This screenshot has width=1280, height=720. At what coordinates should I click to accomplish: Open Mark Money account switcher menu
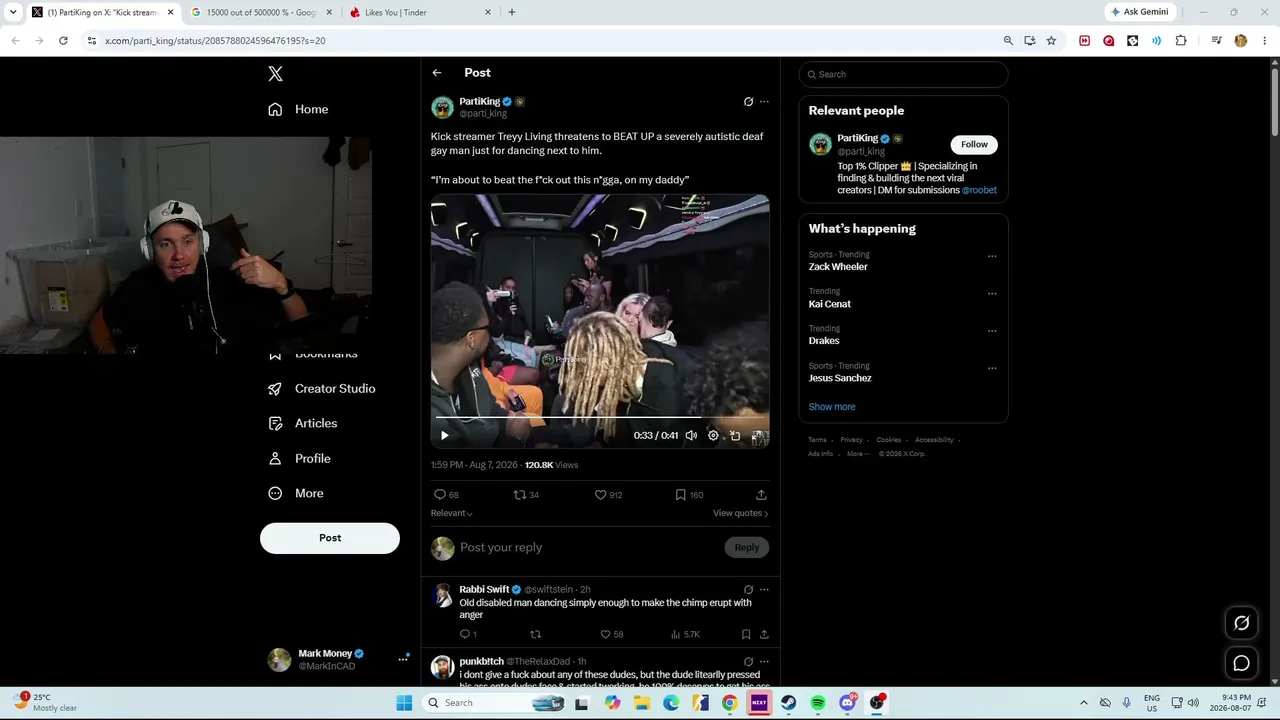403,659
